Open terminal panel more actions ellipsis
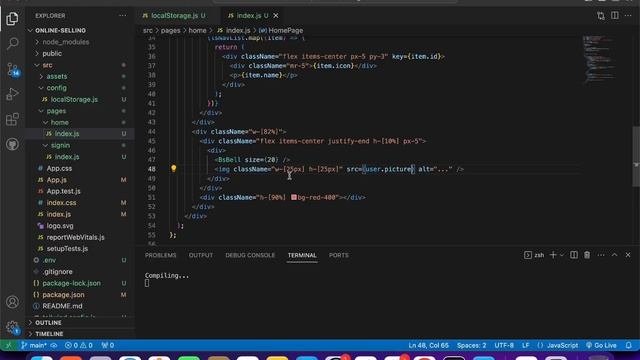Image resolution: width=640 pixels, height=360 pixels. (x=601, y=255)
